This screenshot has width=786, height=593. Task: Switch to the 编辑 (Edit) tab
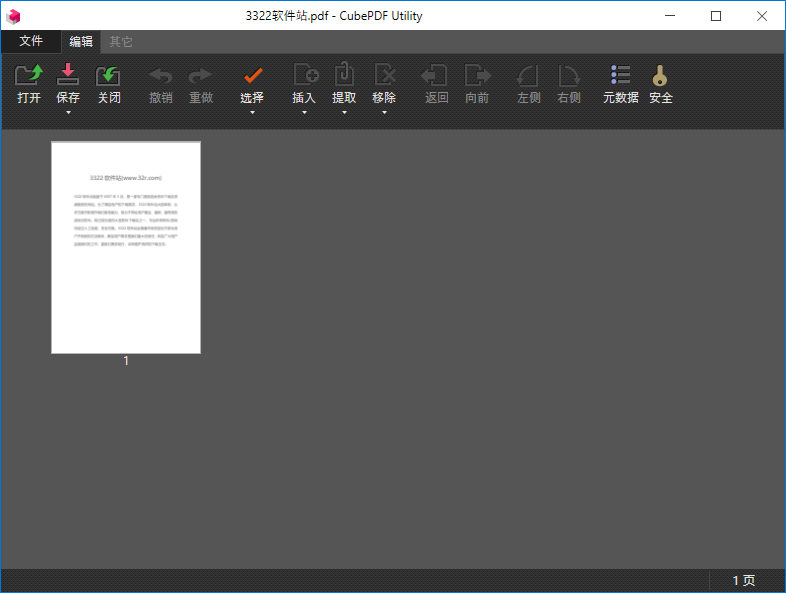(81, 42)
